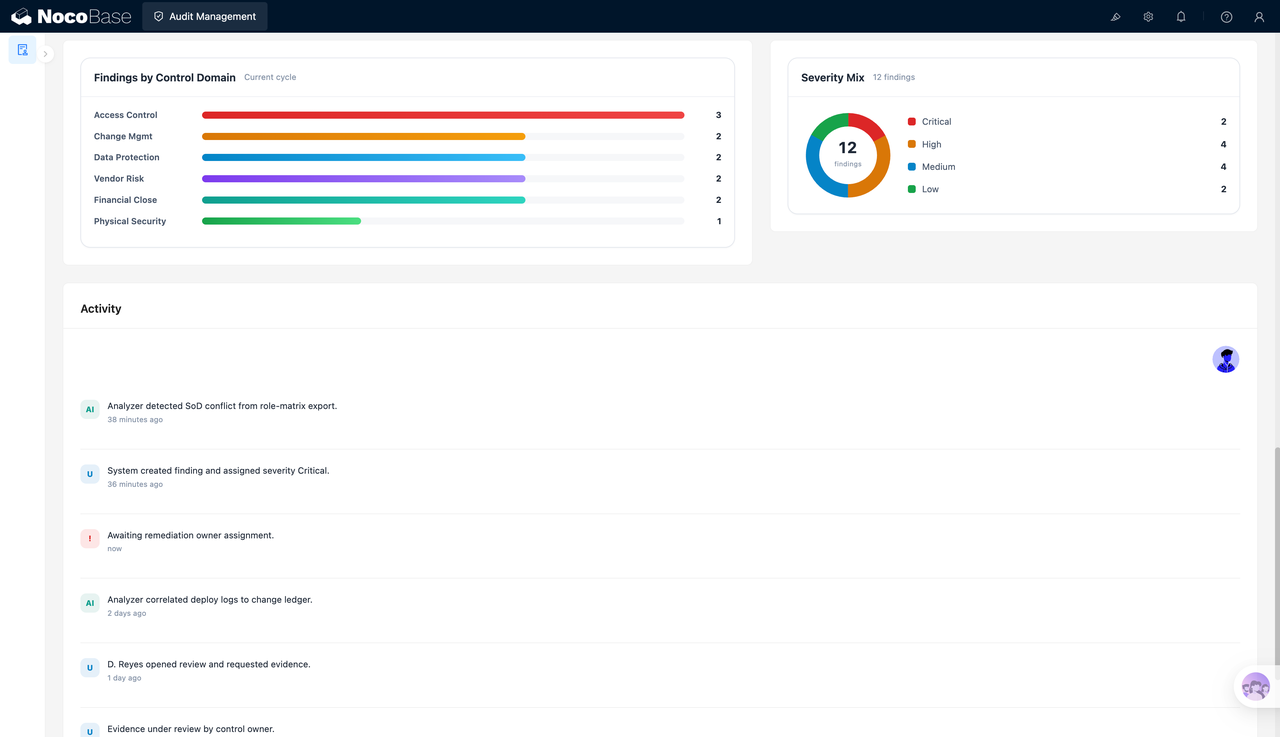Click the Low green legend swatch

point(911,189)
